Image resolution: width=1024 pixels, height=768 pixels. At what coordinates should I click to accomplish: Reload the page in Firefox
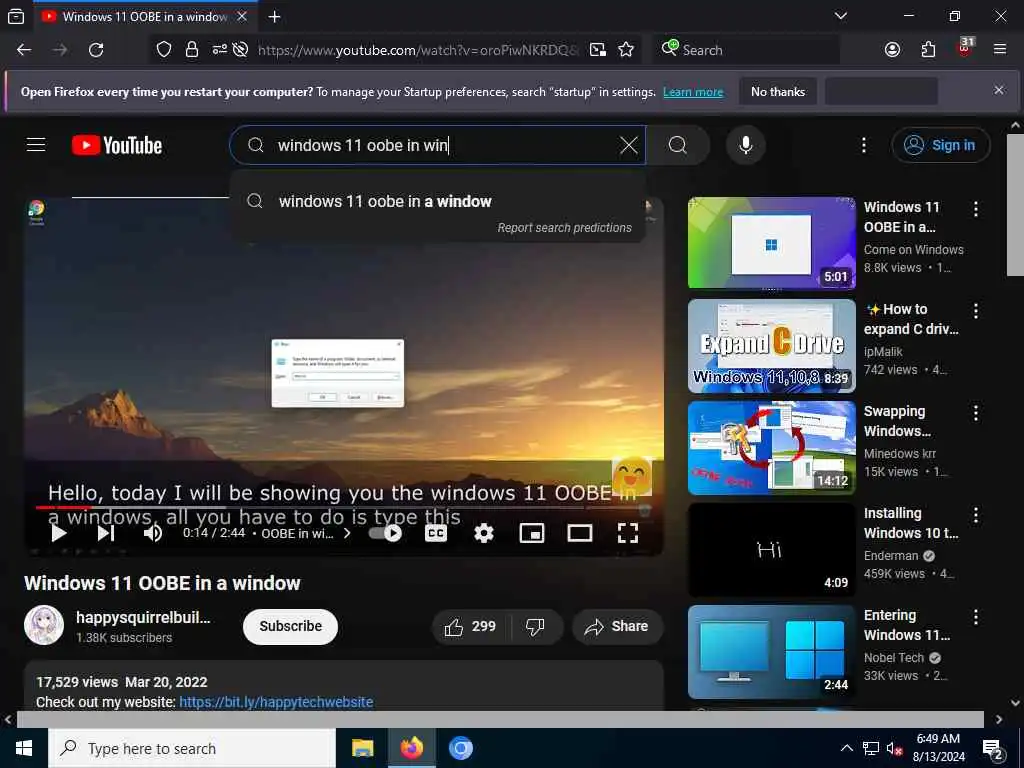click(x=96, y=50)
